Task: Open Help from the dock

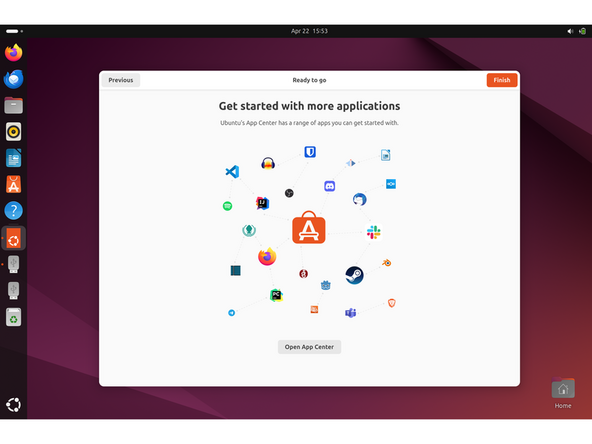Action: tap(14, 211)
